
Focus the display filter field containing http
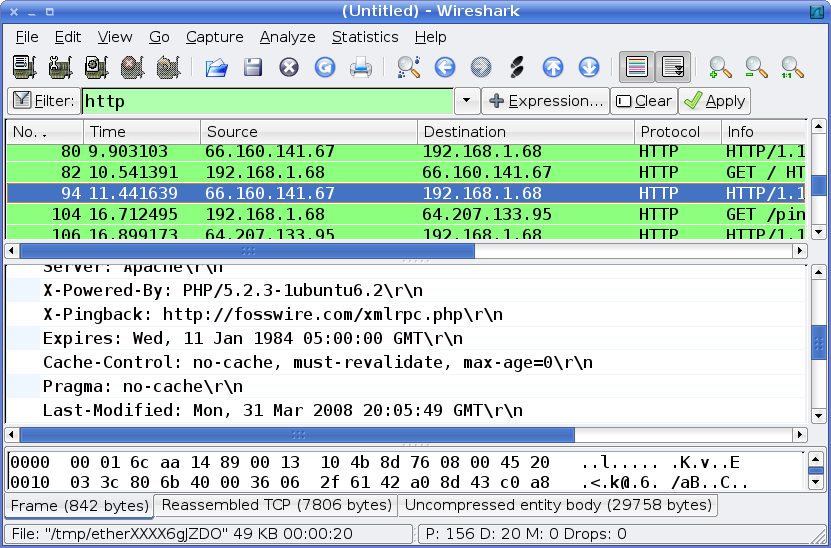pyautogui.click(x=268, y=101)
